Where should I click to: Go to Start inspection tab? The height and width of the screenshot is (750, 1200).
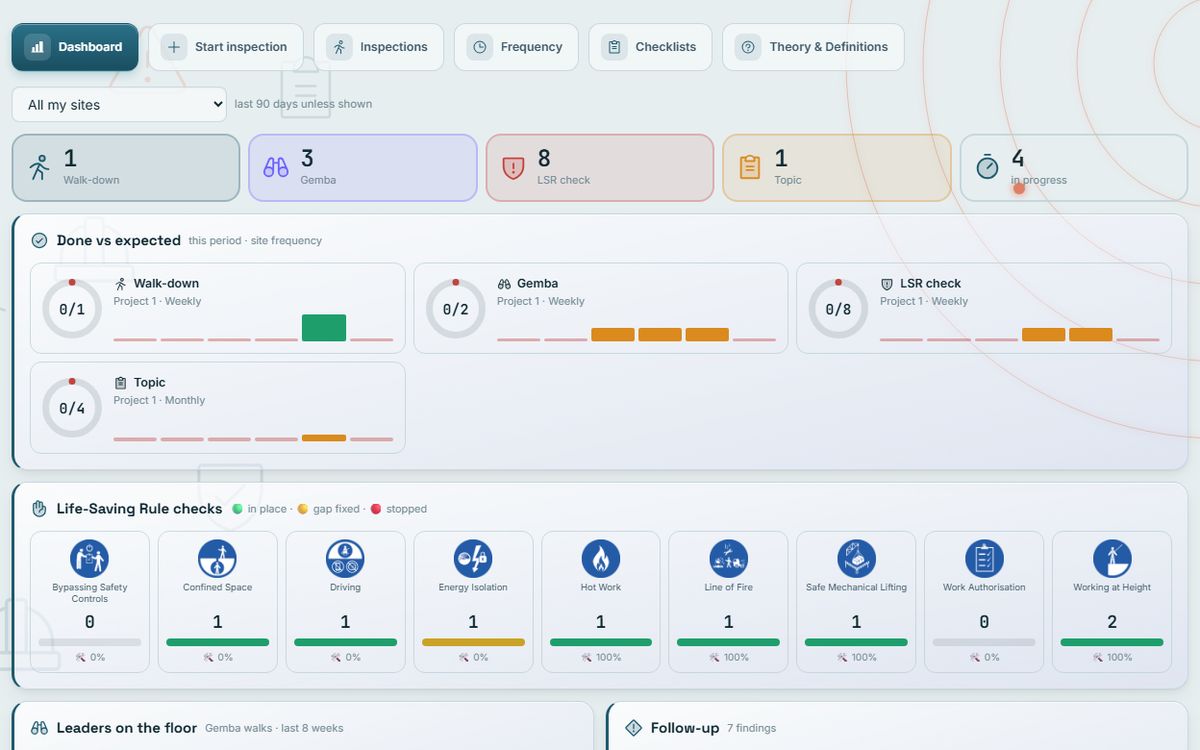click(x=226, y=47)
